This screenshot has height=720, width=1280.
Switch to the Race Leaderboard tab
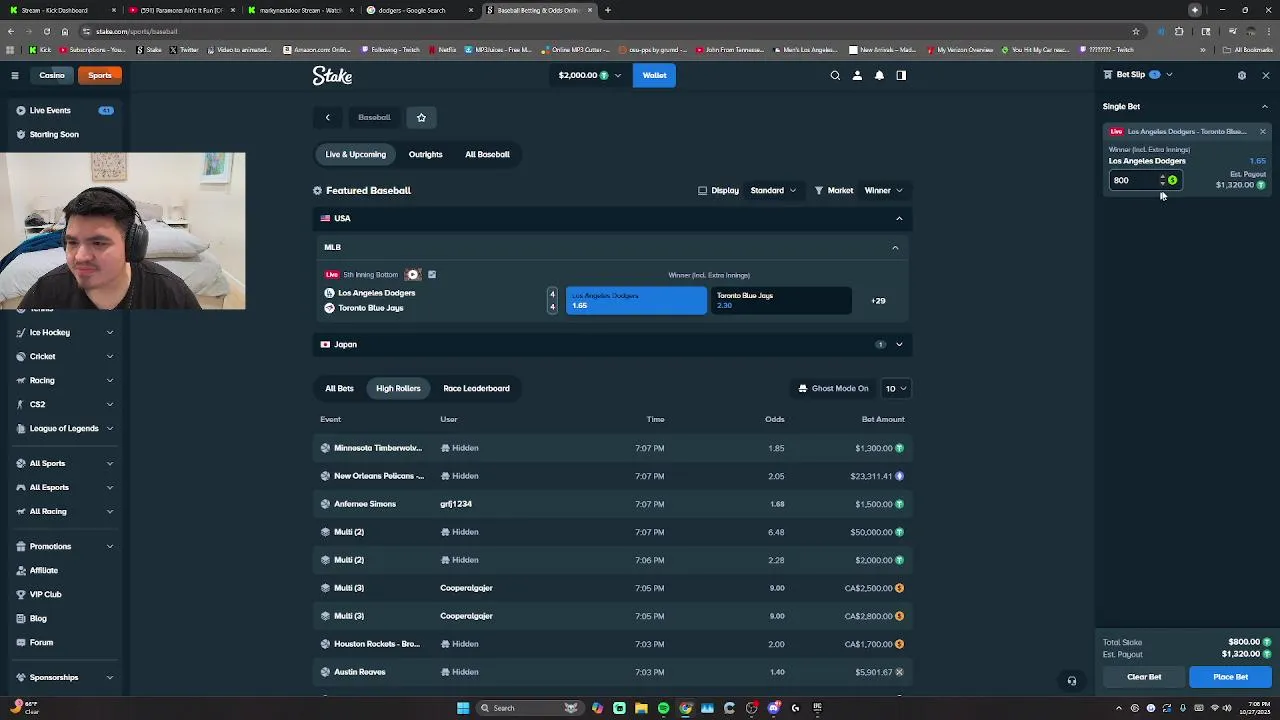(x=476, y=388)
